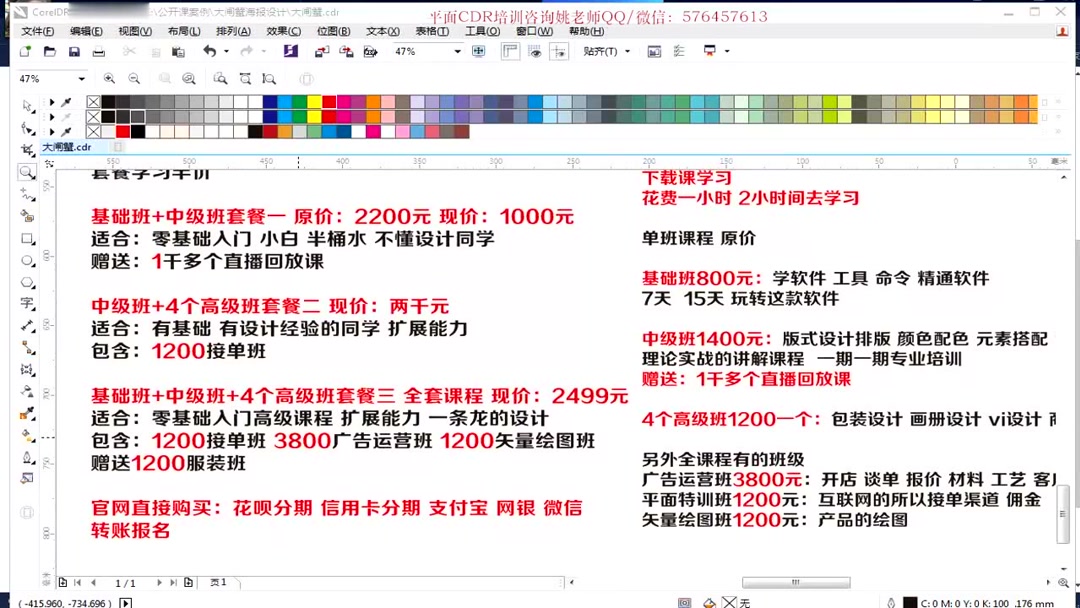Select the Zoom tool in the toolbox

[x=27, y=169]
